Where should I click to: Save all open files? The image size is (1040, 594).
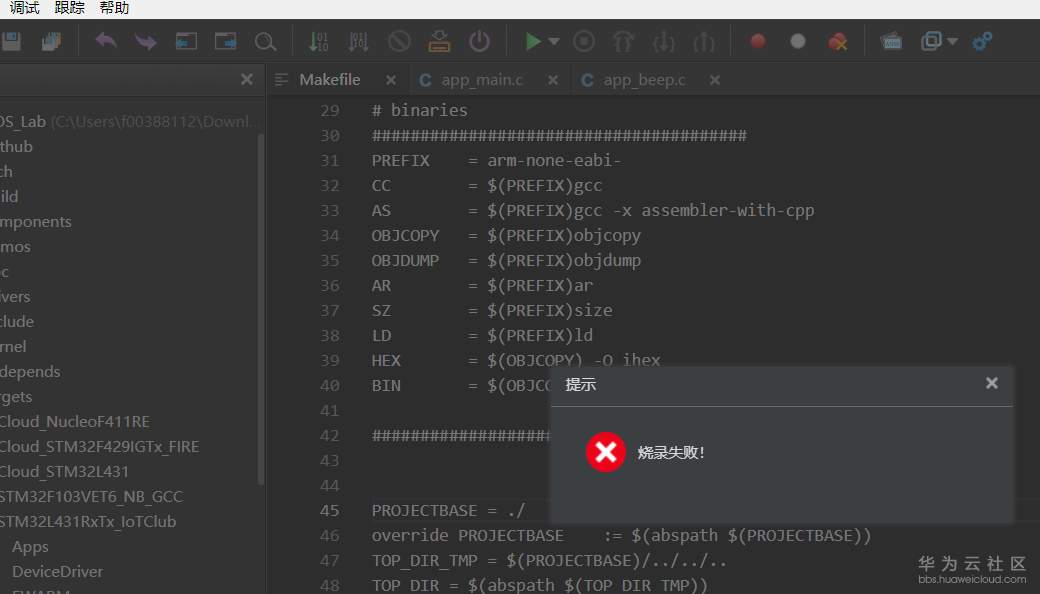point(51,41)
